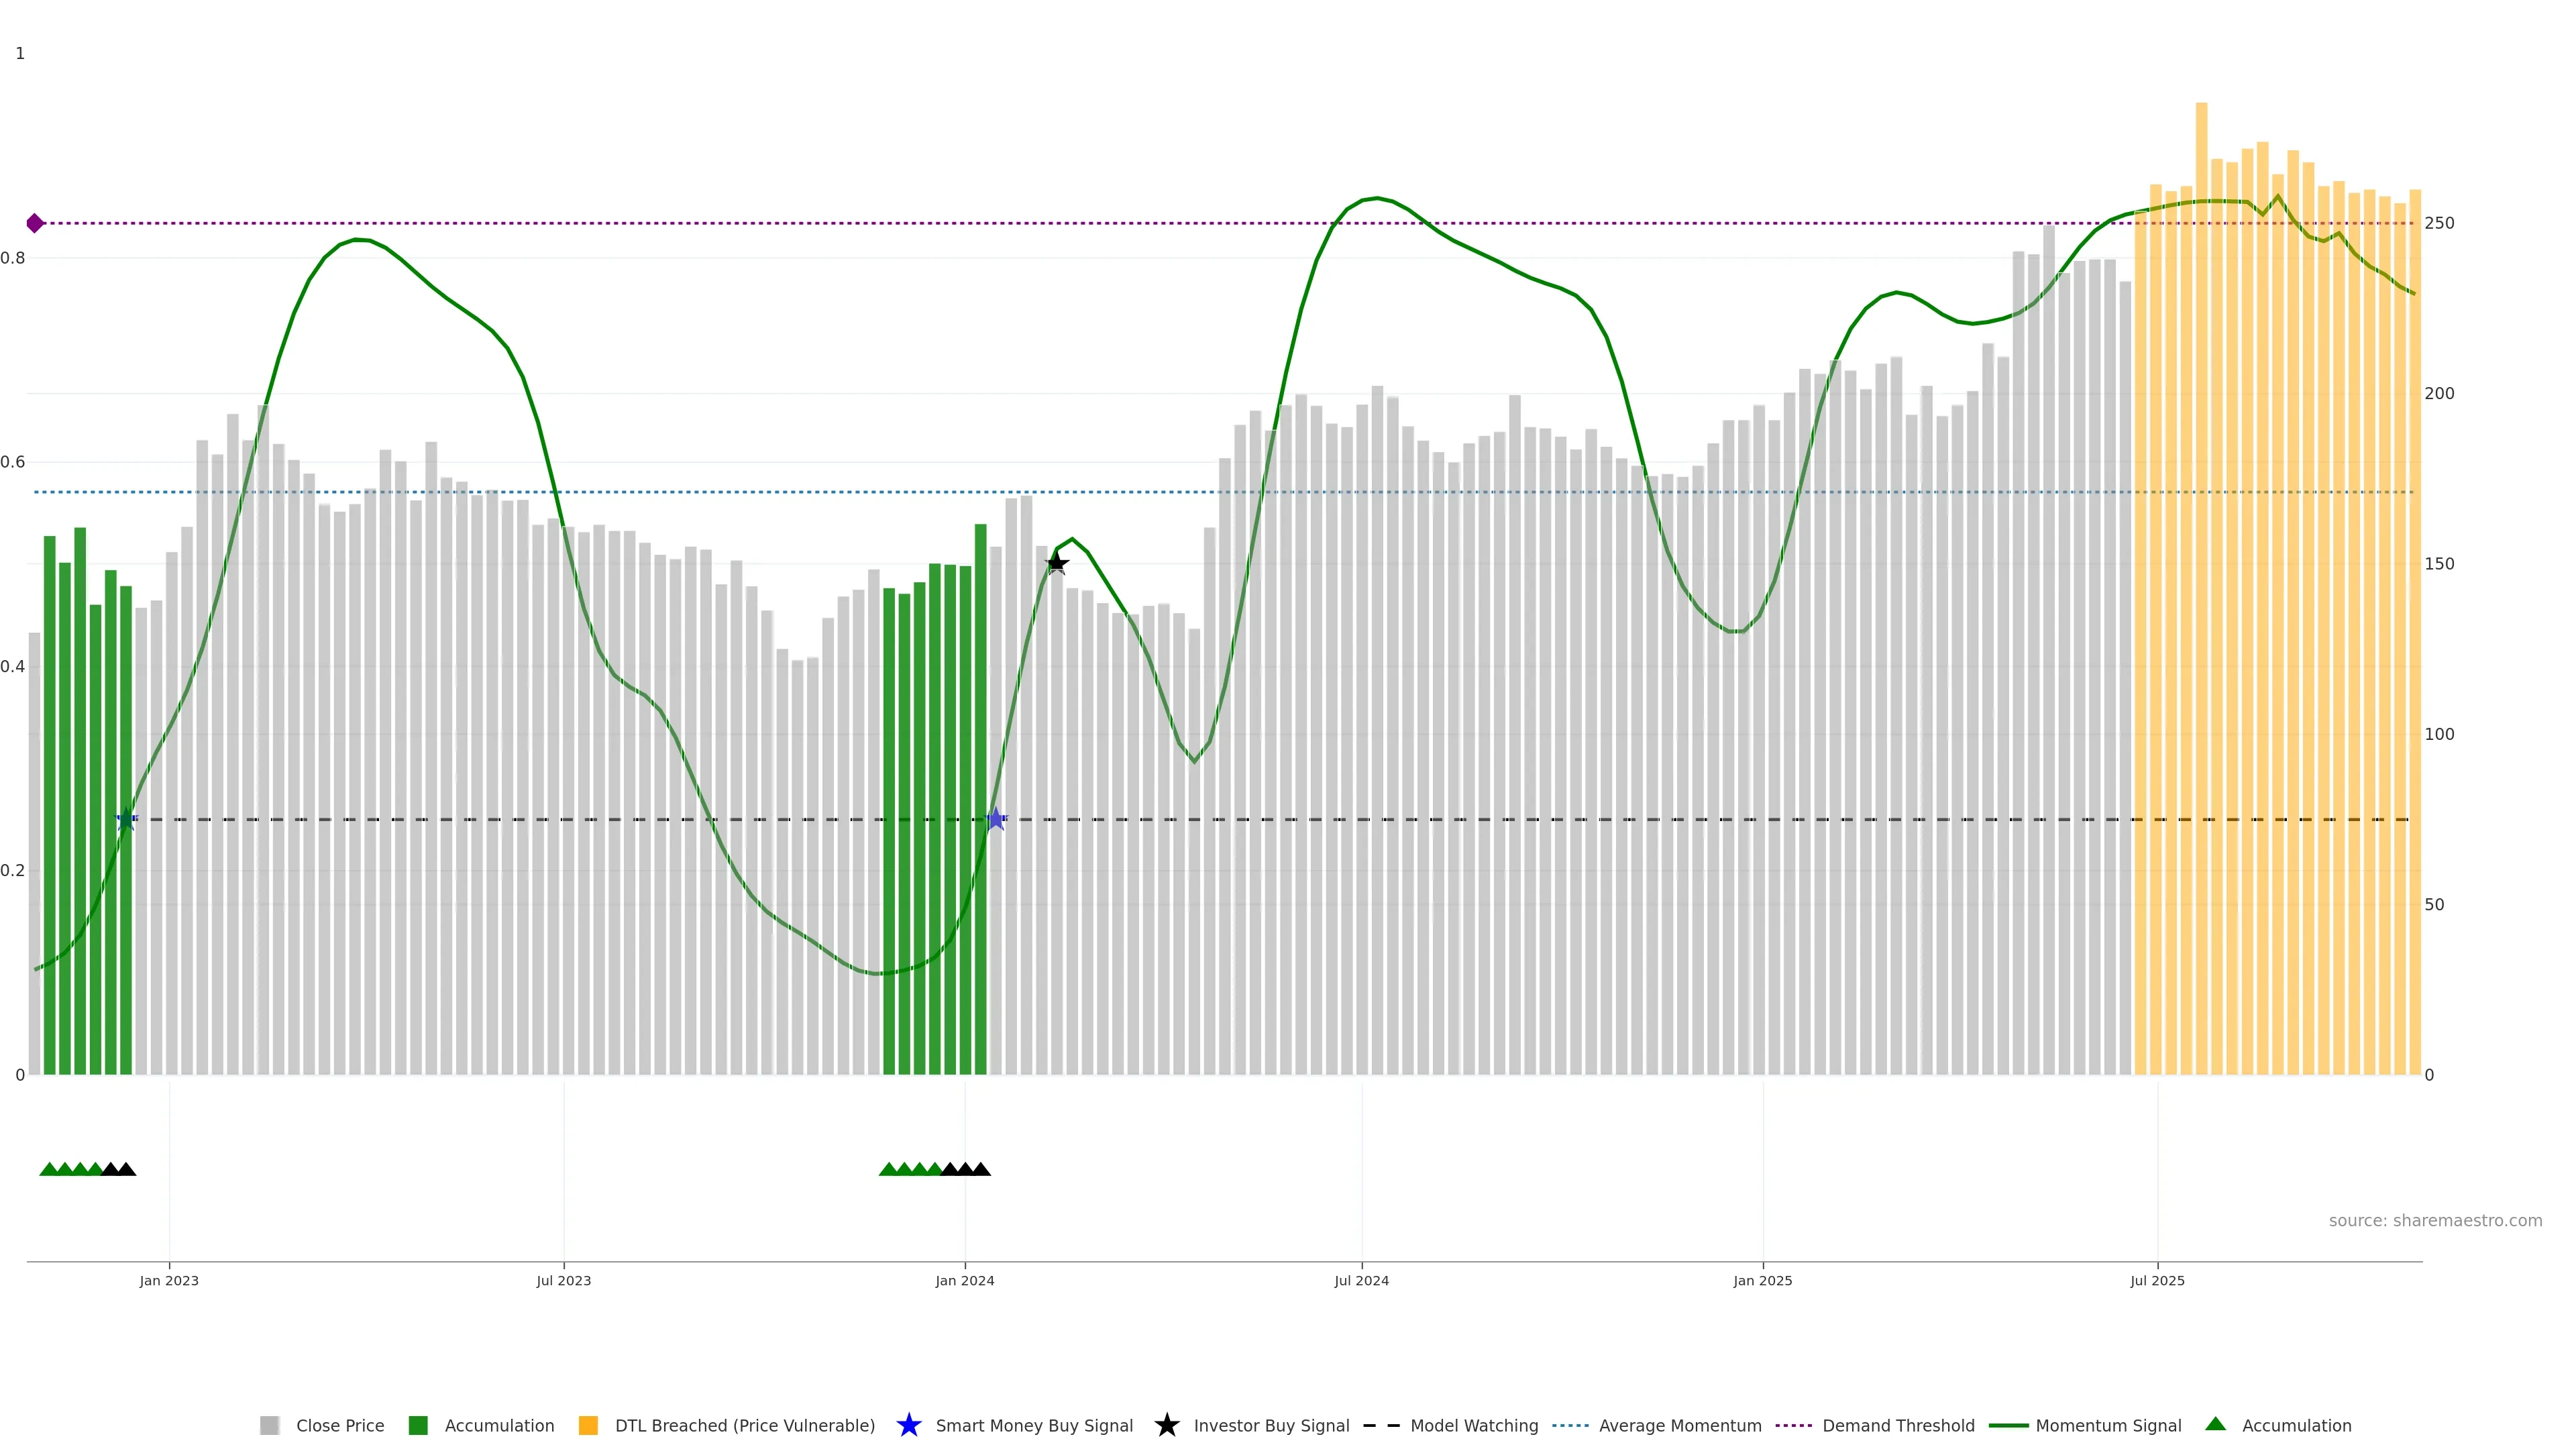2576x1449 pixels.
Task: Click the tallest orange bar after Jul 2025
Action: coord(2201,500)
